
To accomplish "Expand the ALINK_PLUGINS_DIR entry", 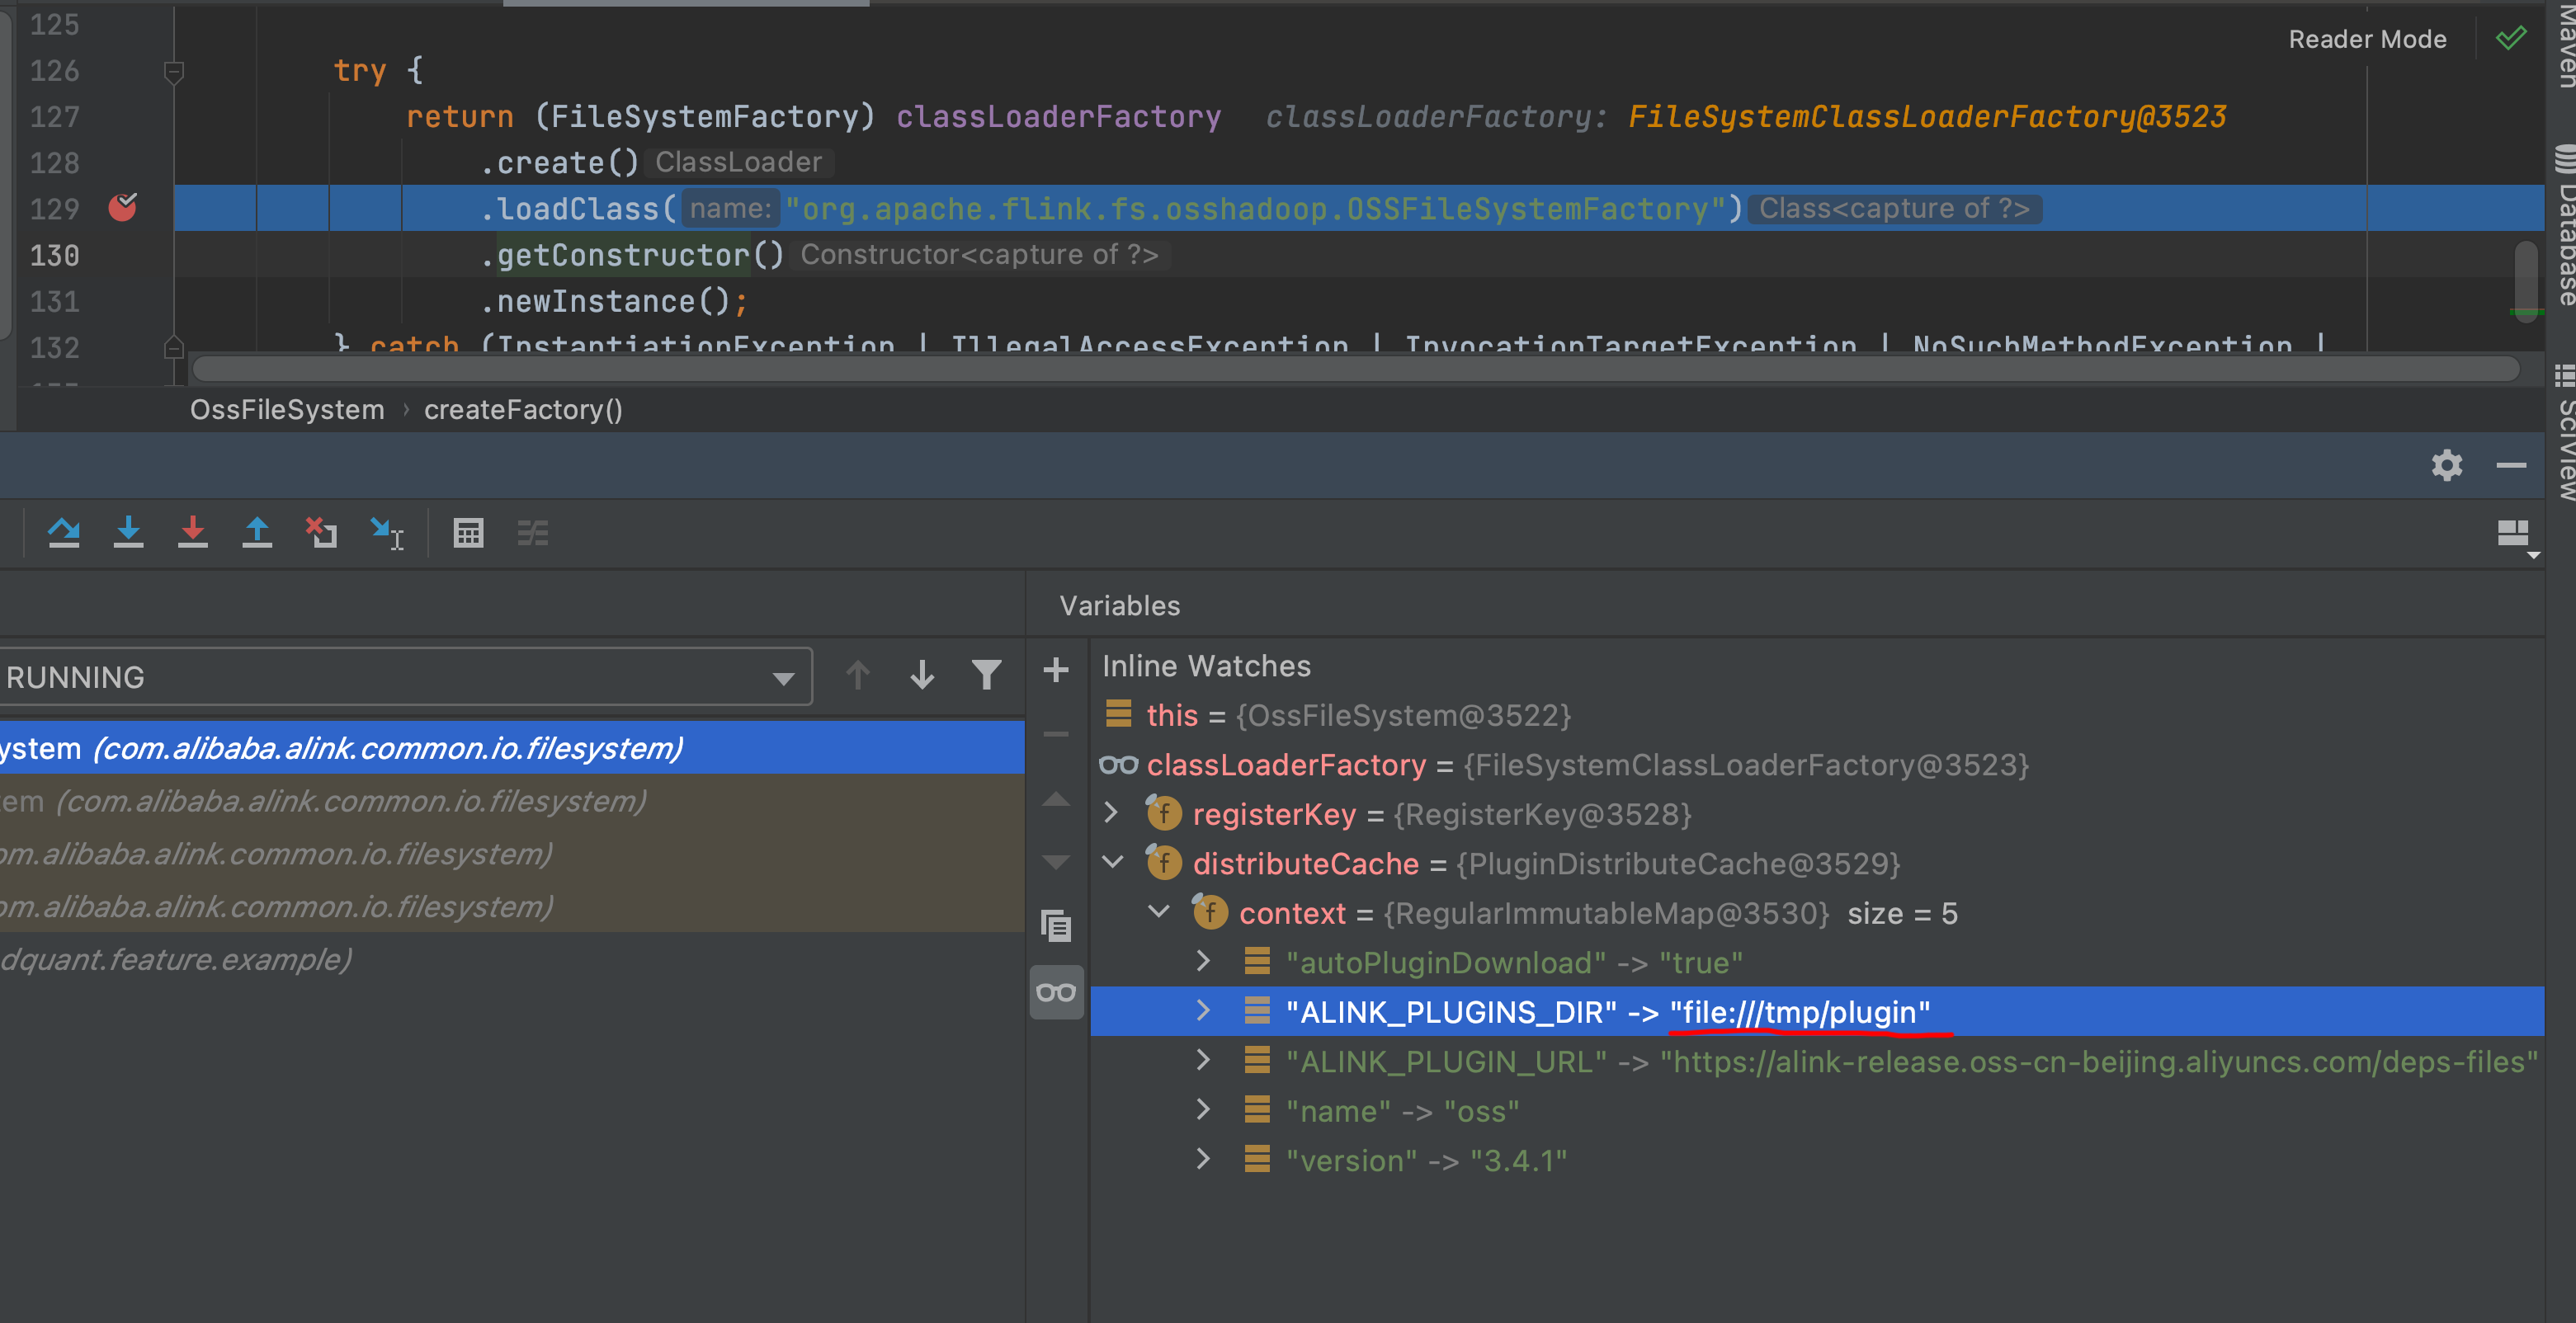I will [1203, 1011].
